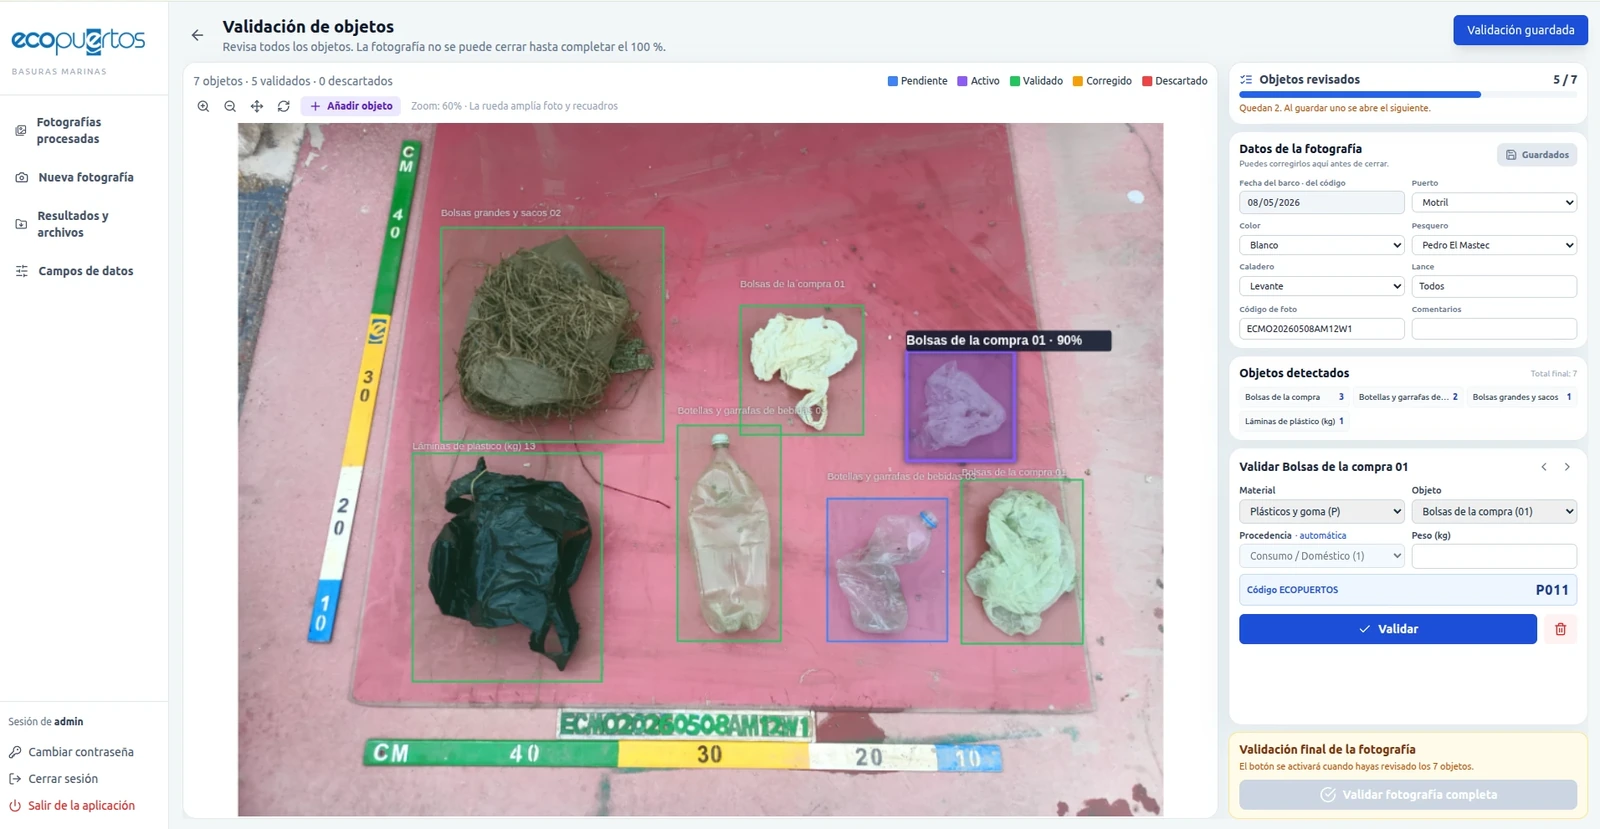1600x829 pixels.
Task: Open the Procedencia dropdown
Action: coord(1321,556)
